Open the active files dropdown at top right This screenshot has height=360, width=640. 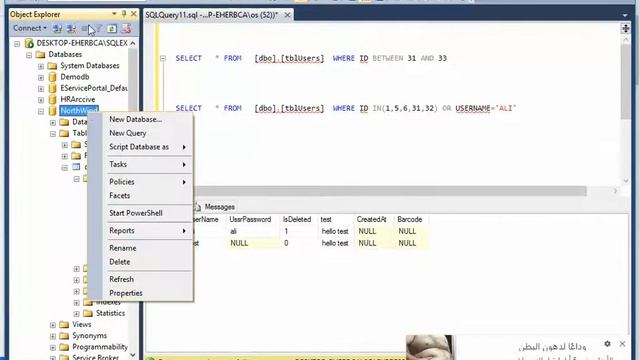tap(625, 16)
